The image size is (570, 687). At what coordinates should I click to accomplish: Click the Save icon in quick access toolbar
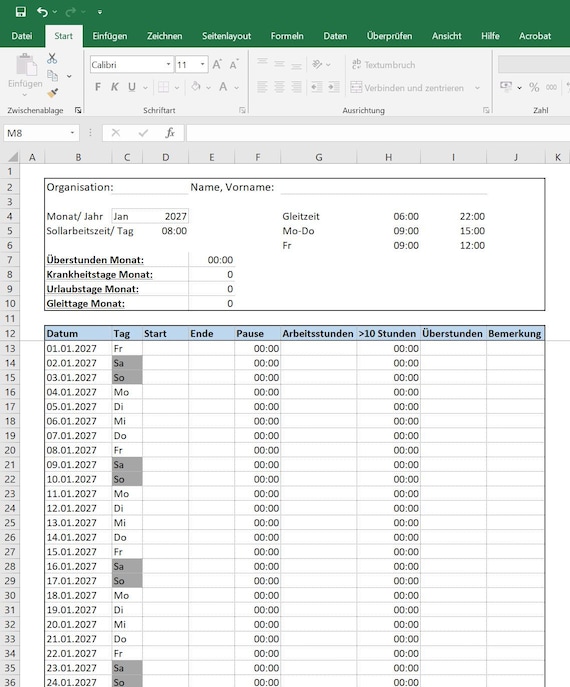(x=20, y=12)
